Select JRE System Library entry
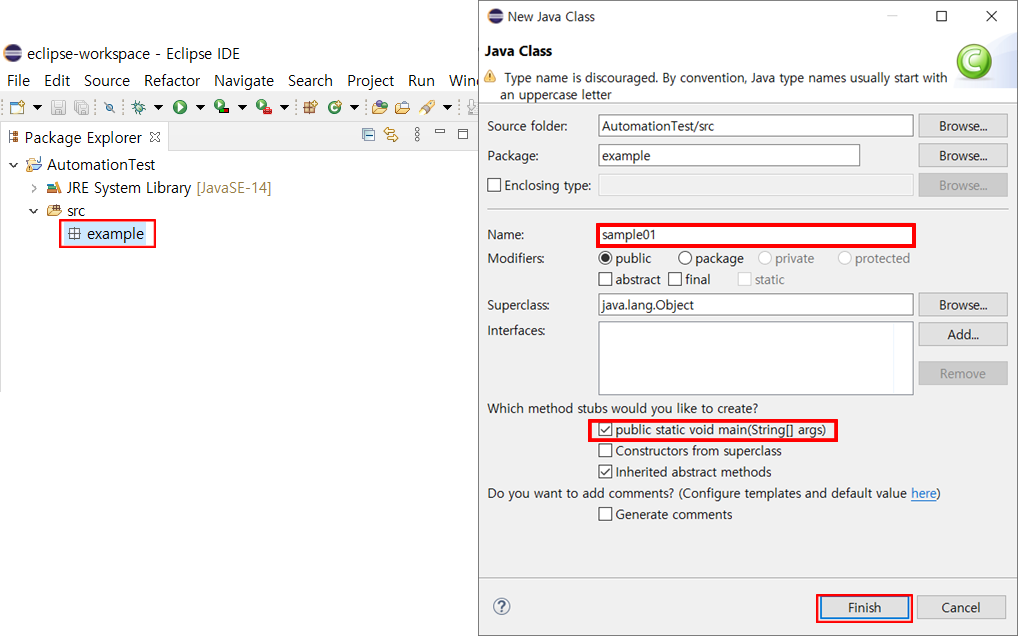The height and width of the screenshot is (636, 1018). click(x=159, y=188)
